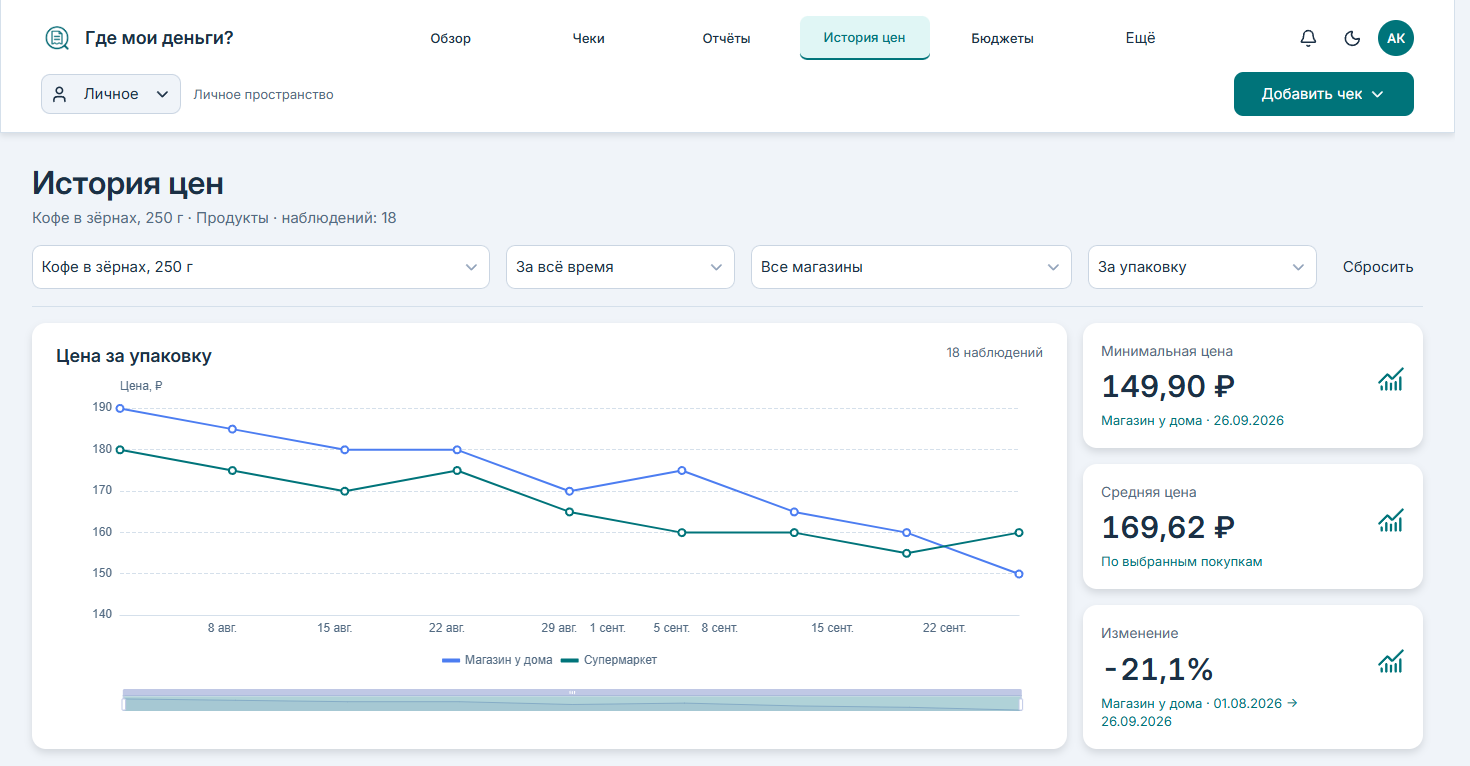
Task: Click trend chart icon in Изменение card
Action: (1391, 661)
